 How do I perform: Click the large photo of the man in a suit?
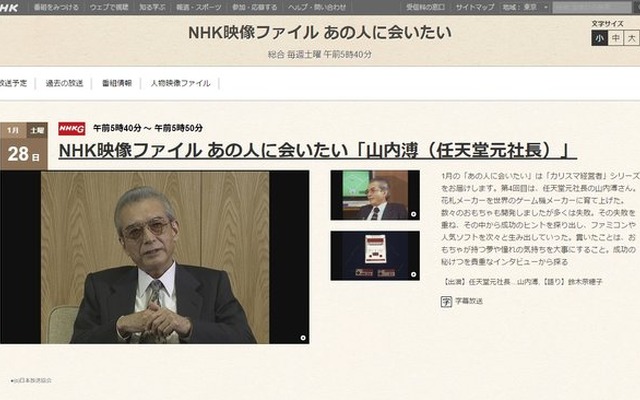[154, 257]
